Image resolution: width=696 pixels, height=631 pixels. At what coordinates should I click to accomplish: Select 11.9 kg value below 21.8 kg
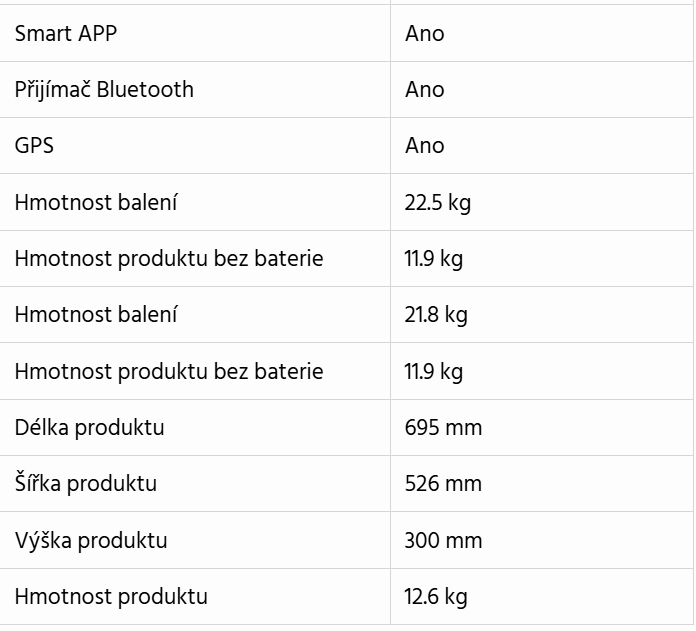coord(434,371)
